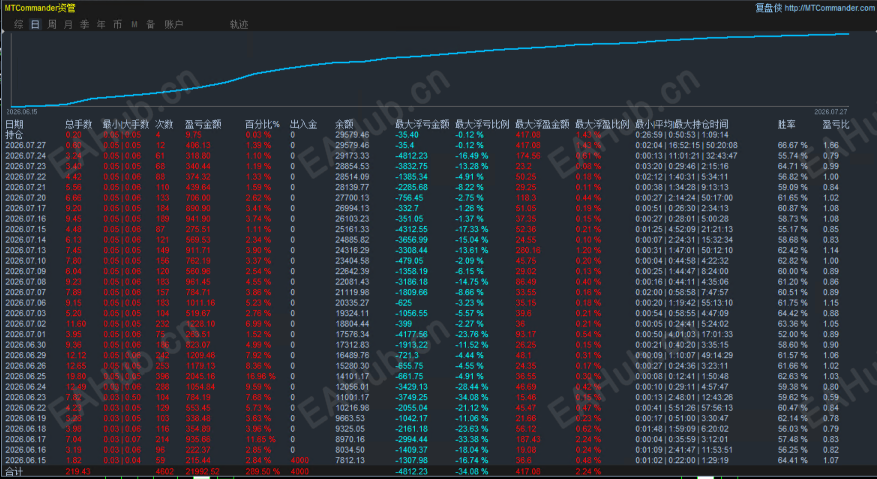Select the 2026.06.25 date row
Image resolution: width=877 pixels, height=479 pixels.
[x=26, y=376]
